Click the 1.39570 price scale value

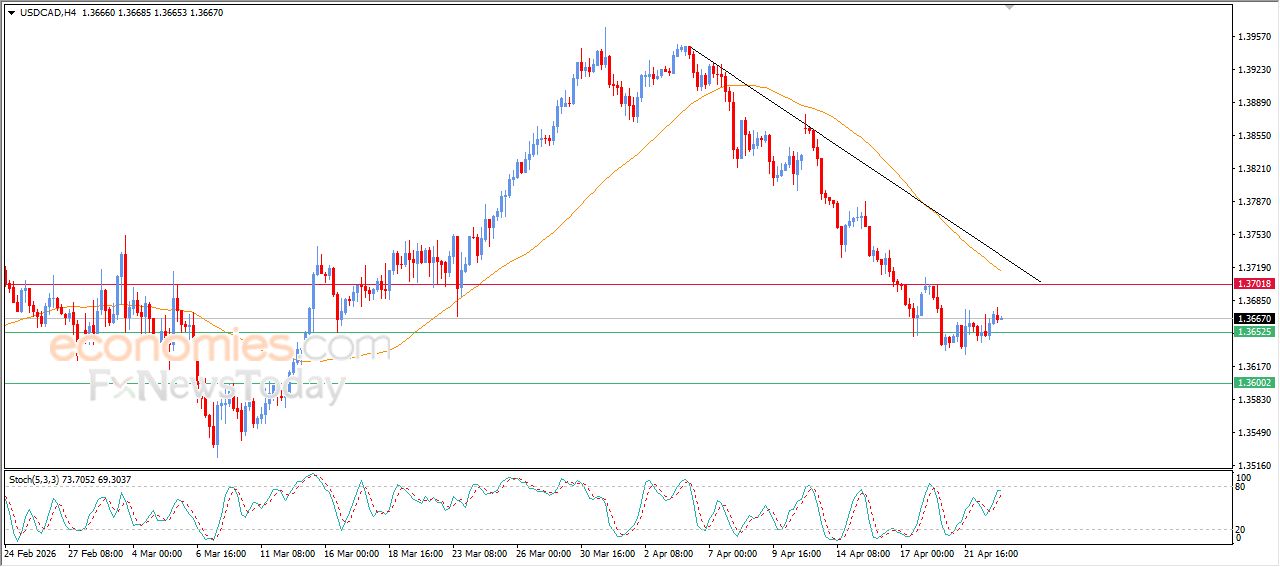1253,37
